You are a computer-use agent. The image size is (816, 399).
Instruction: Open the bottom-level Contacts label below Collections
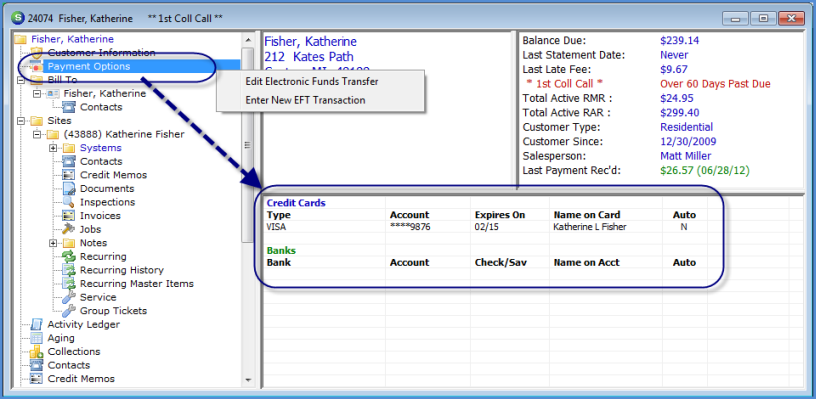point(69,365)
